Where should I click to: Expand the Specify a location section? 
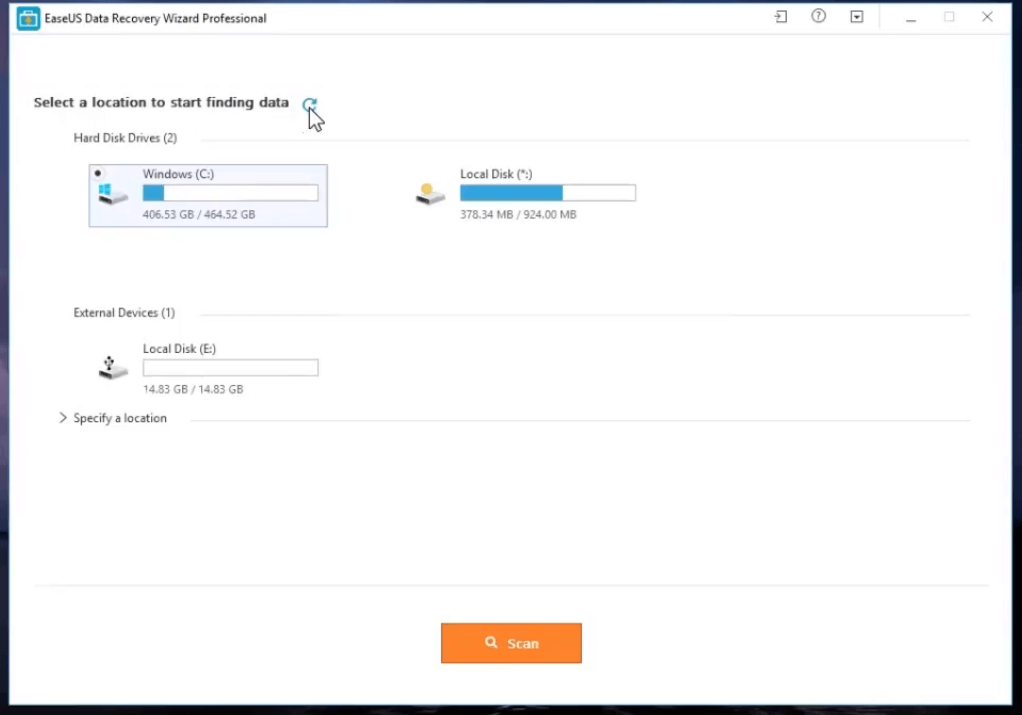click(63, 418)
